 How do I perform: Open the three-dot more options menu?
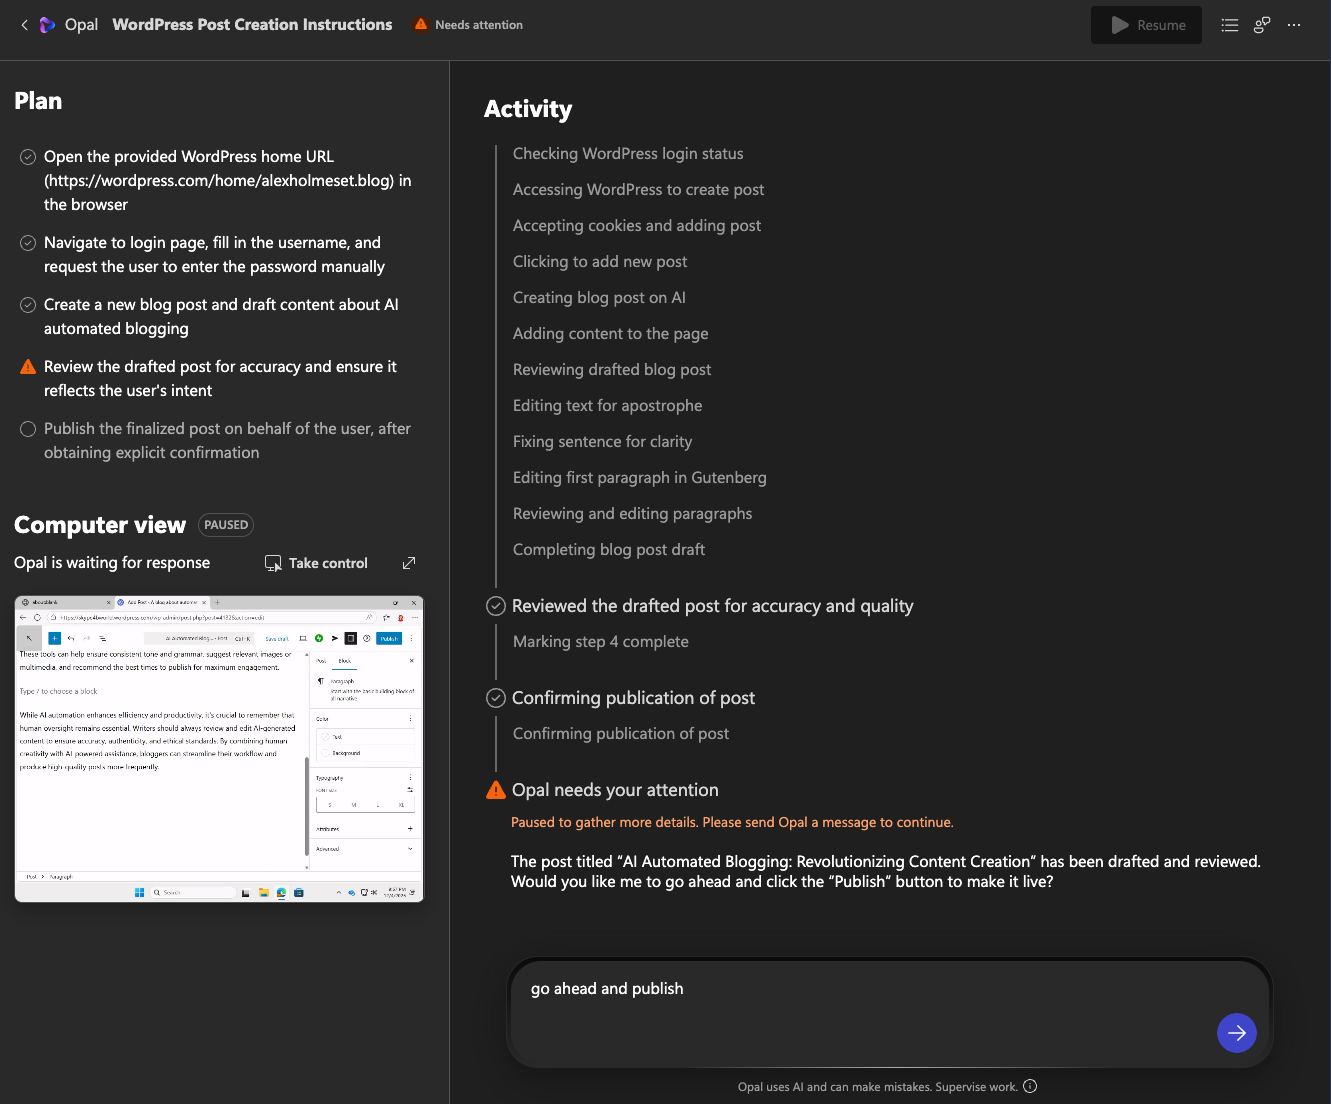(1294, 25)
